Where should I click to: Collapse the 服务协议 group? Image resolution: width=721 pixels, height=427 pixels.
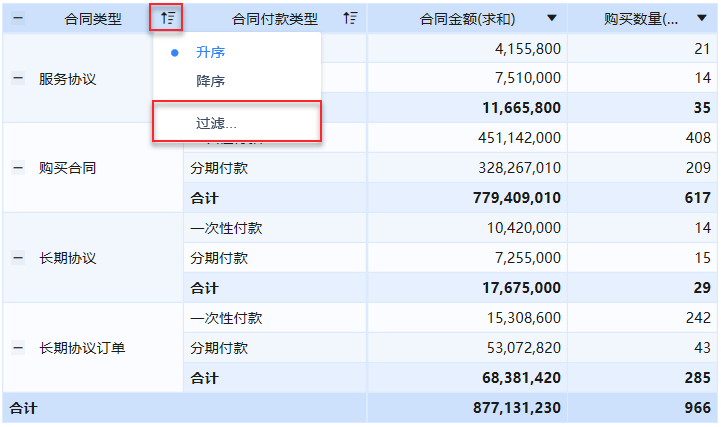click(18, 79)
